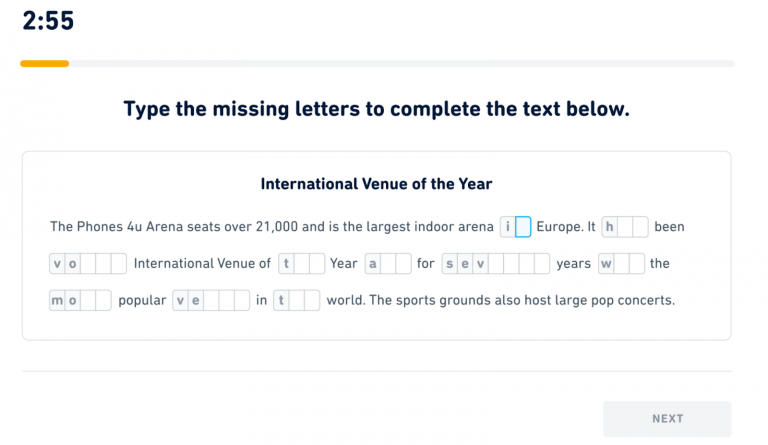The height and width of the screenshot is (445, 768).
Task: Click the 2:55 countdown timer
Action: pyautogui.click(x=48, y=21)
